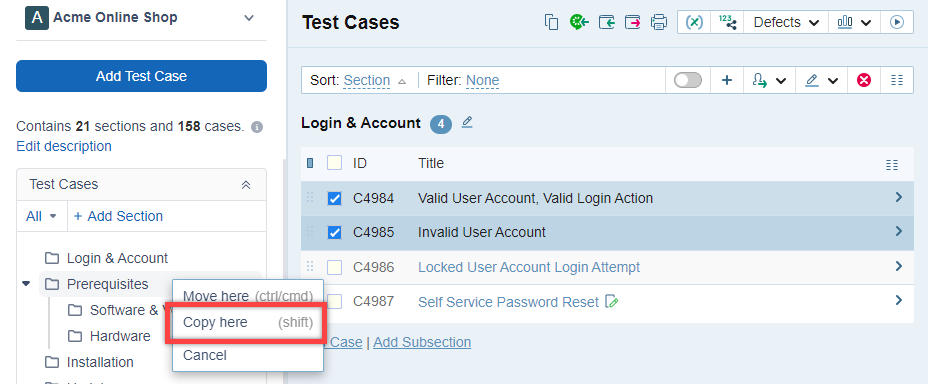Toggle the switch in the filter toolbar

(688, 80)
